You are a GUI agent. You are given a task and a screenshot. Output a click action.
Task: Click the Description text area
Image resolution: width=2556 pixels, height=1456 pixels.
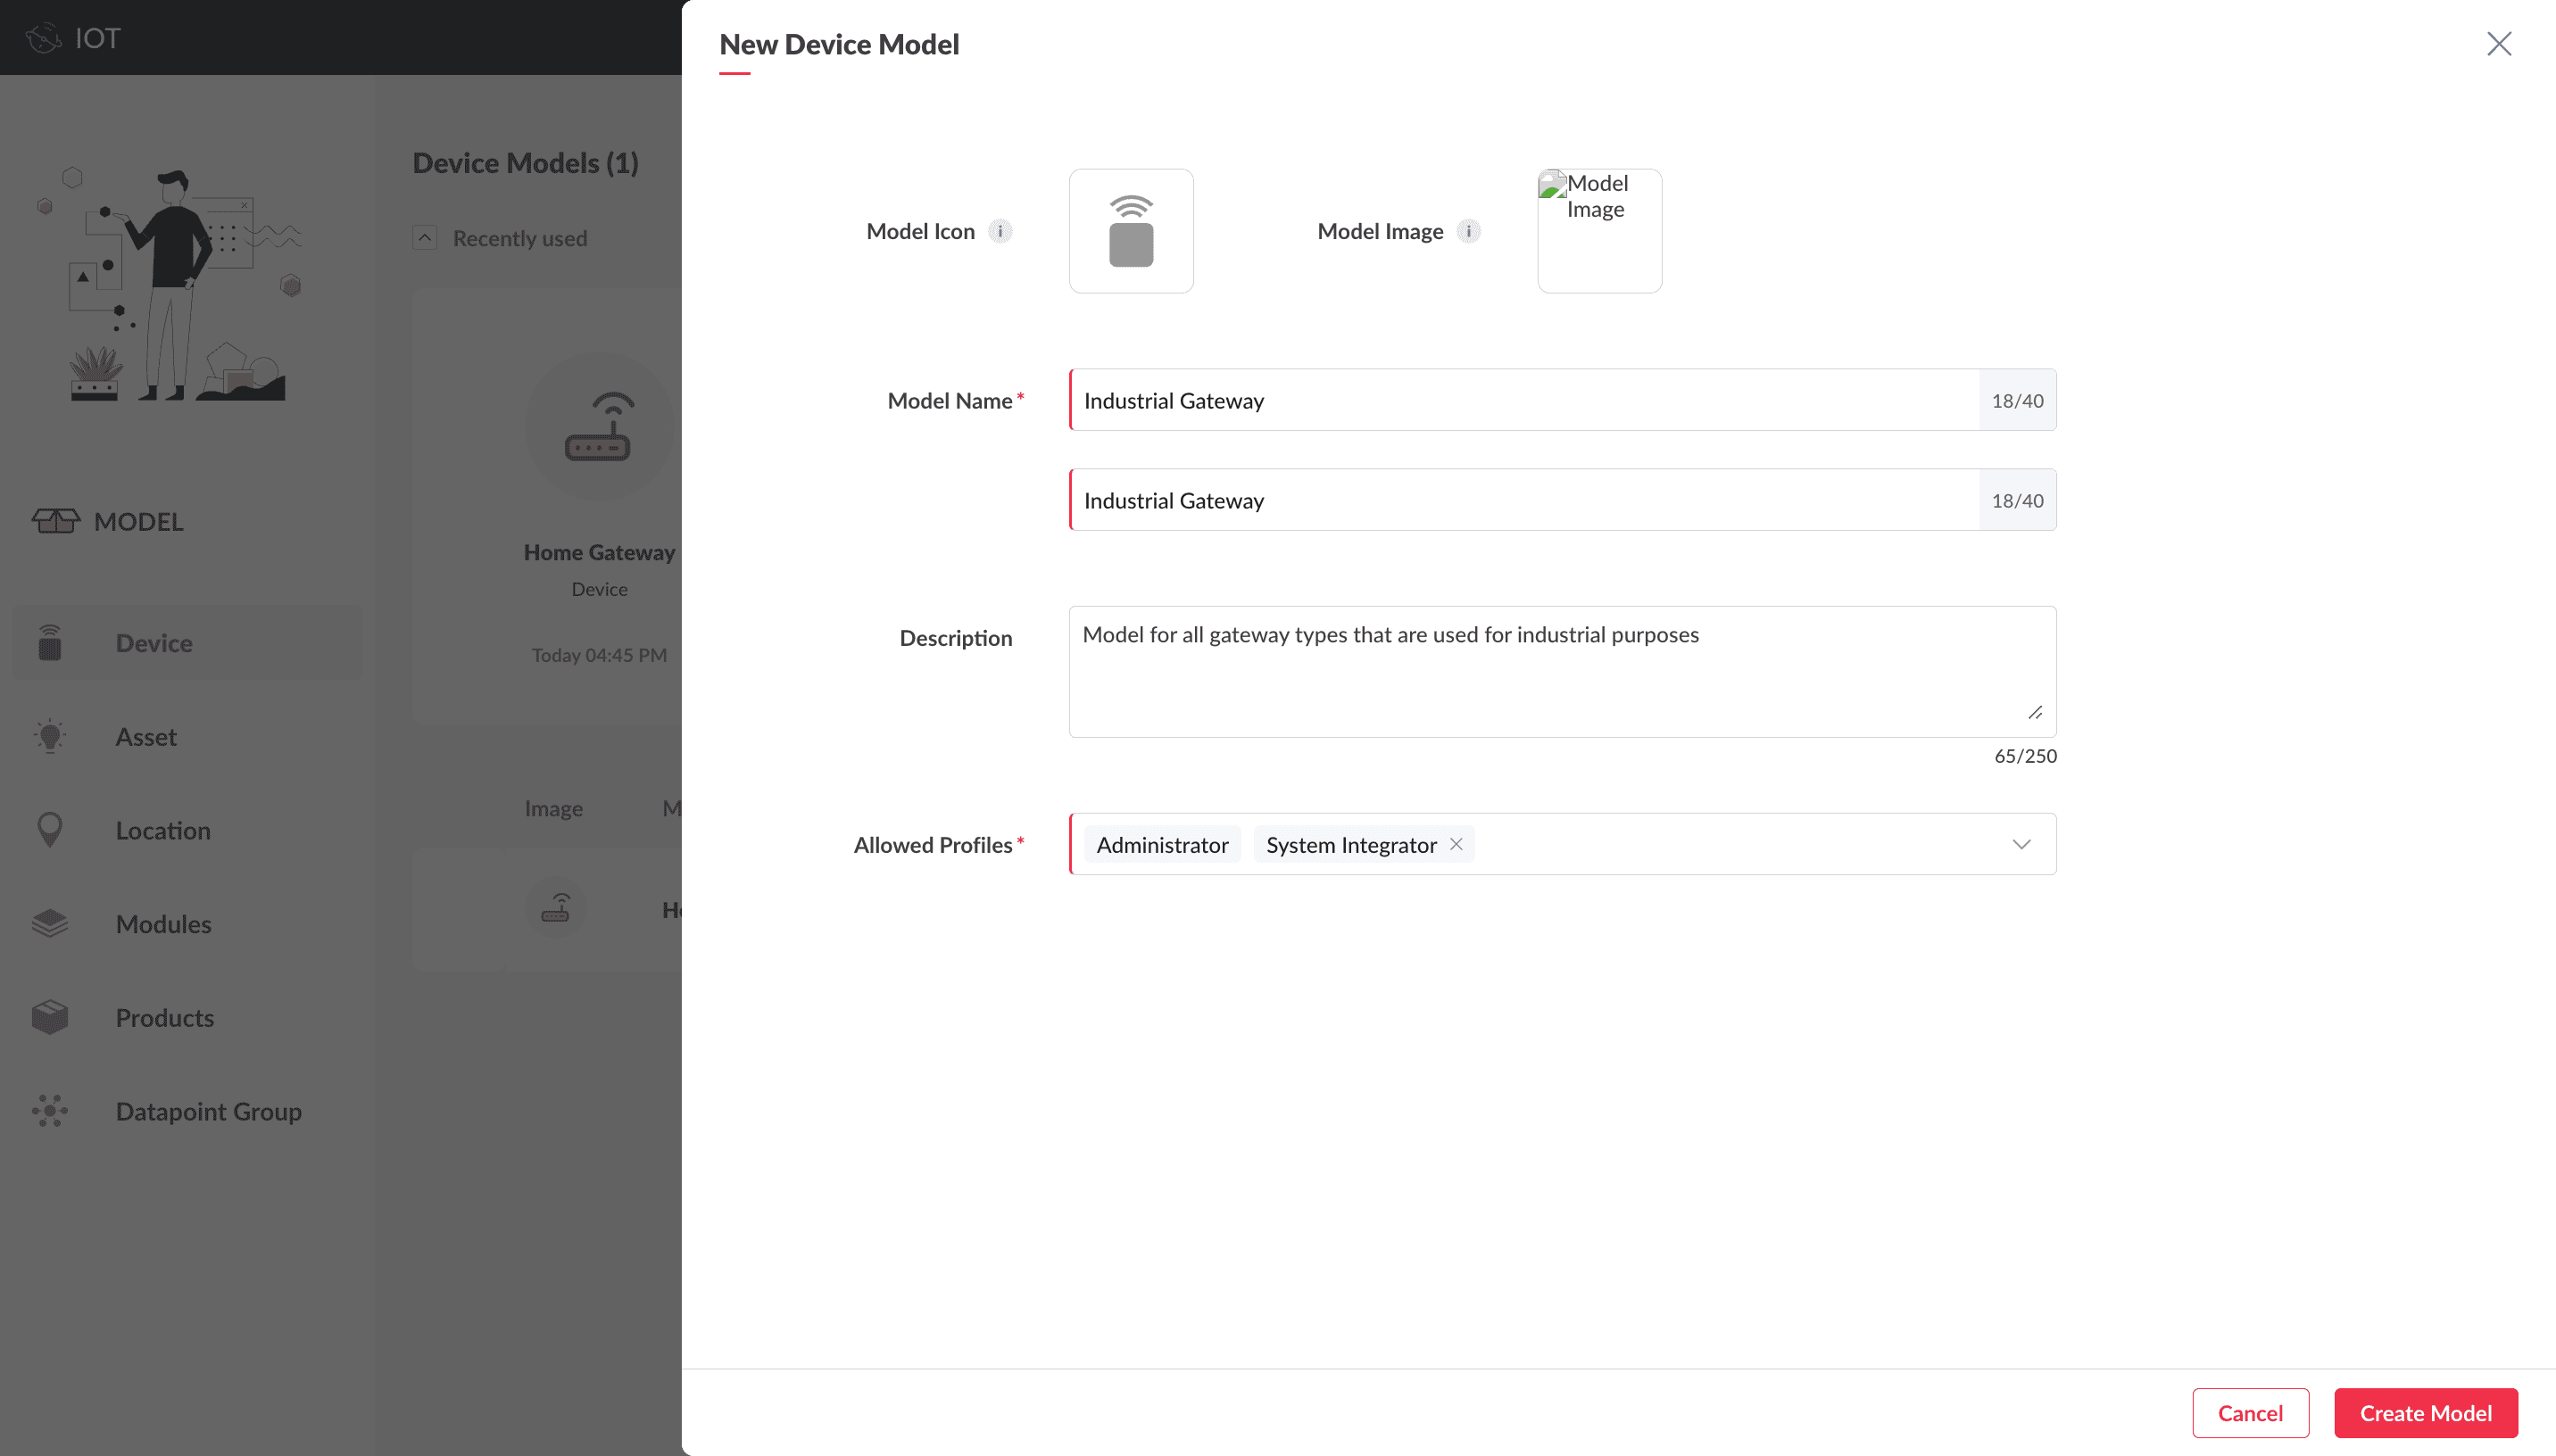pyautogui.click(x=1561, y=672)
